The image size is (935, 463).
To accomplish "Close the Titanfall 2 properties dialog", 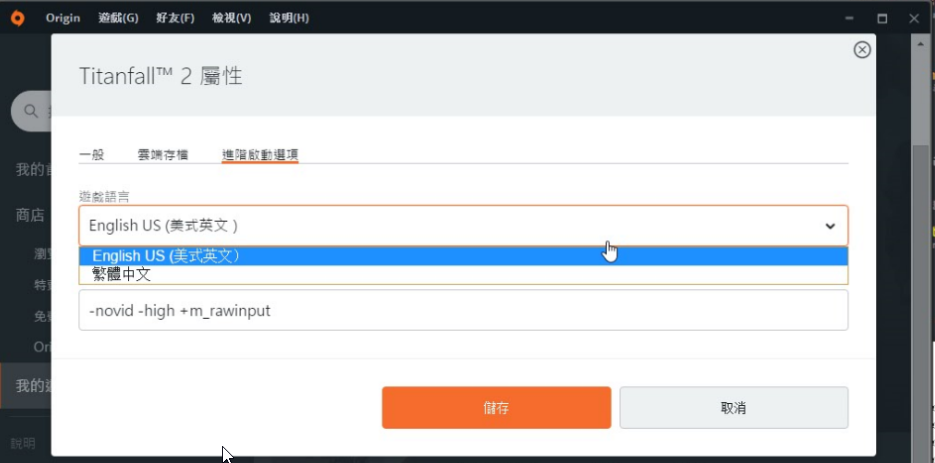I will click(x=862, y=50).
